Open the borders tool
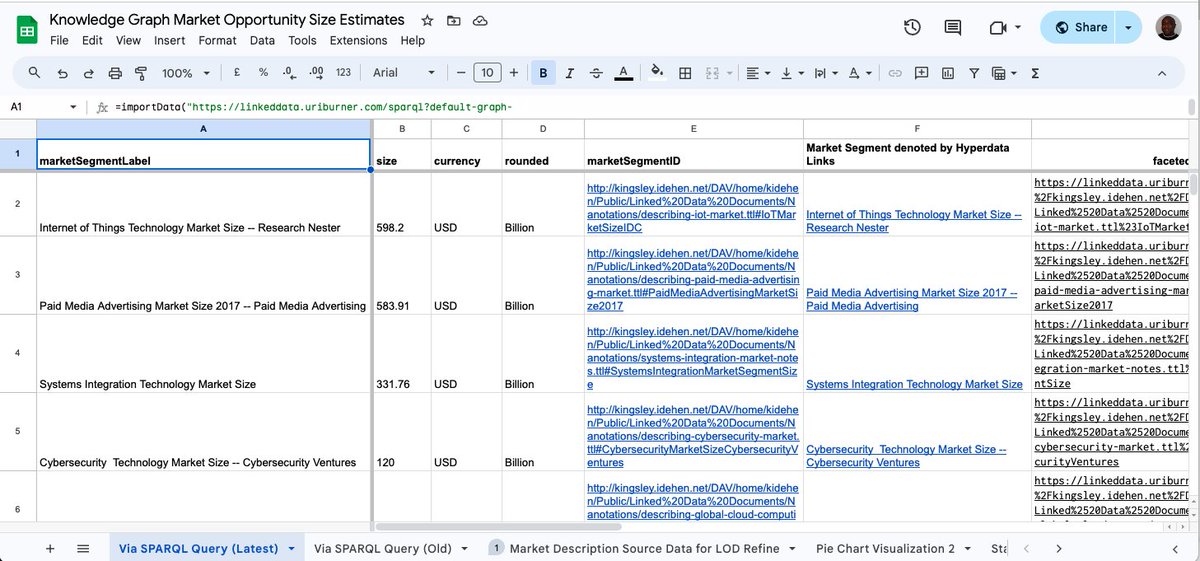 685,73
